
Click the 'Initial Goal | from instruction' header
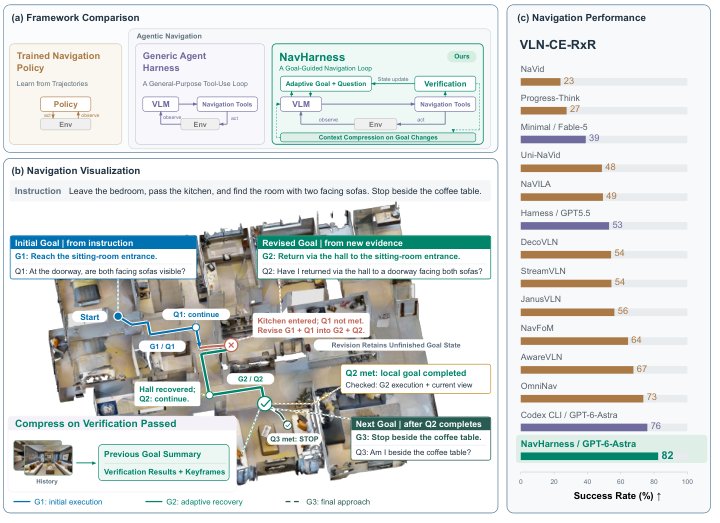(x=104, y=242)
